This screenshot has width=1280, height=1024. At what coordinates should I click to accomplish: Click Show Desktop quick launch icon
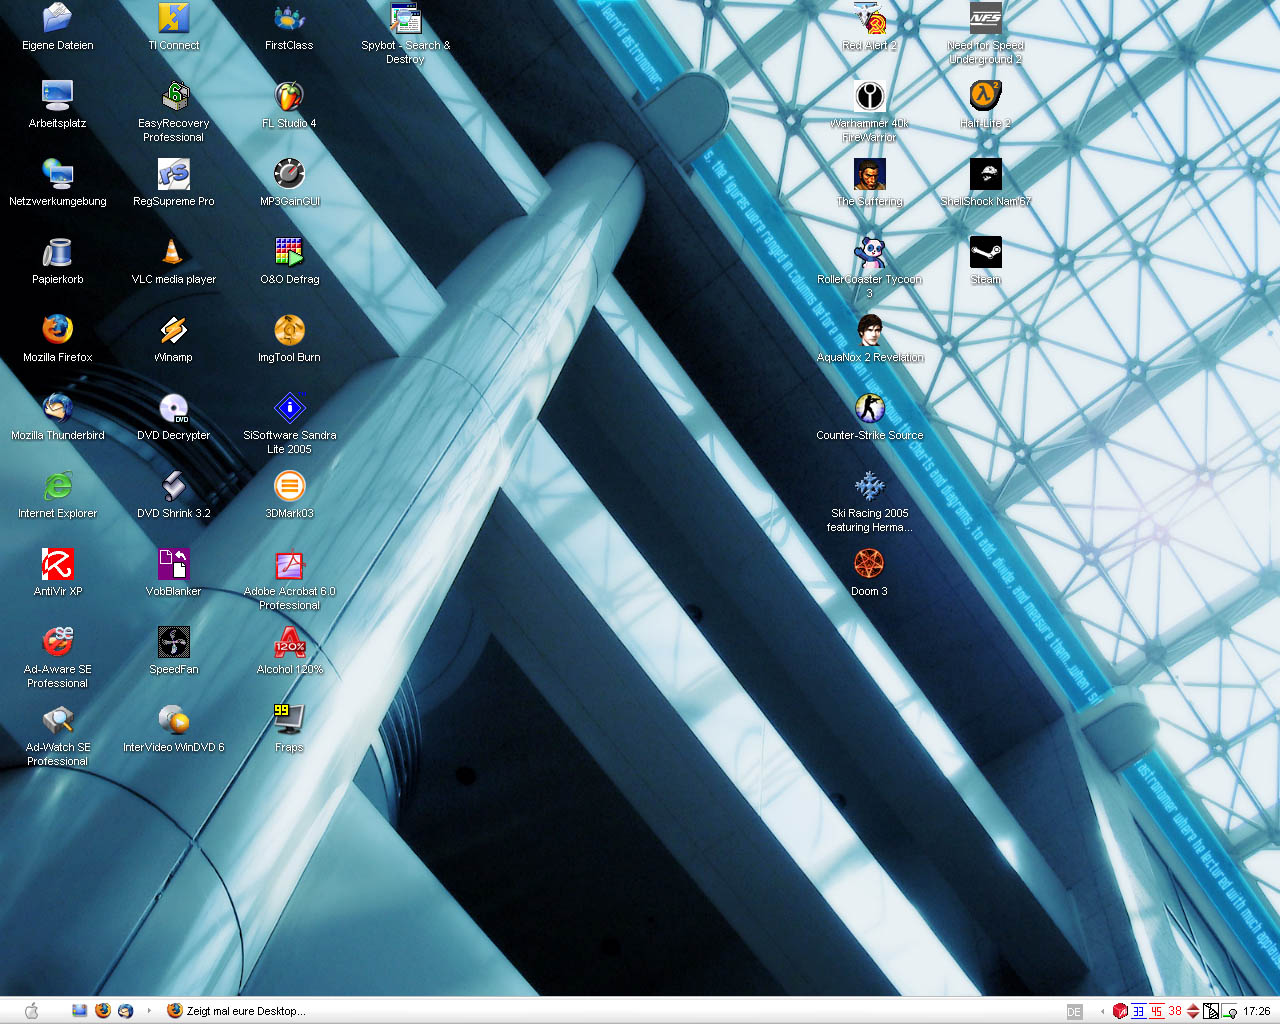80,1011
